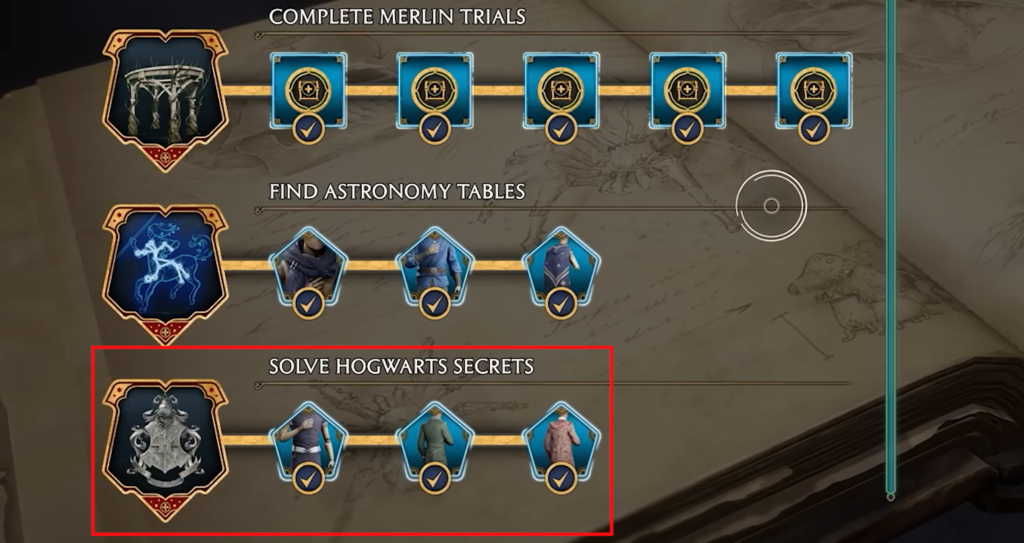This screenshot has width=1024, height=543.
Task: Select the hooded blue cloak reward
Action: click(x=561, y=267)
